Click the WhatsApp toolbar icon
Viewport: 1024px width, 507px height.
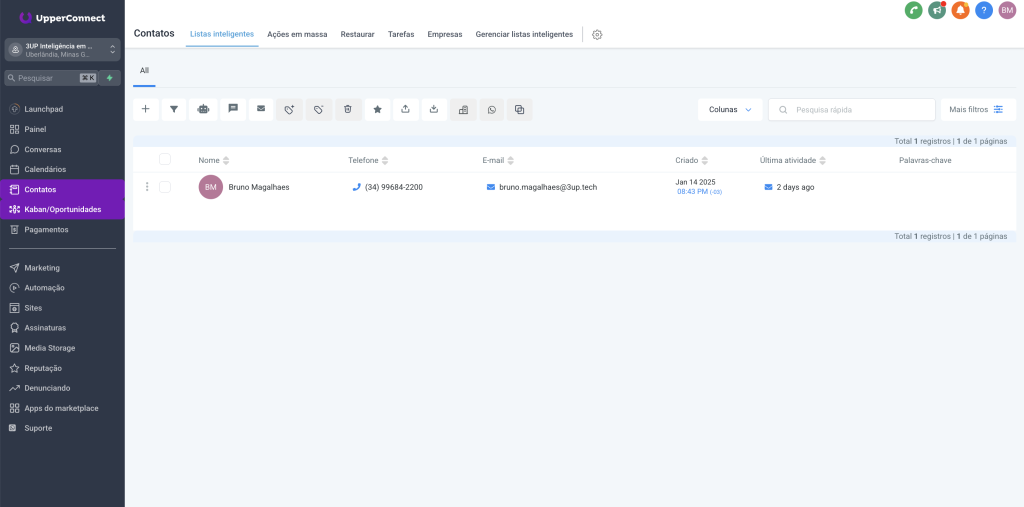click(x=491, y=109)
